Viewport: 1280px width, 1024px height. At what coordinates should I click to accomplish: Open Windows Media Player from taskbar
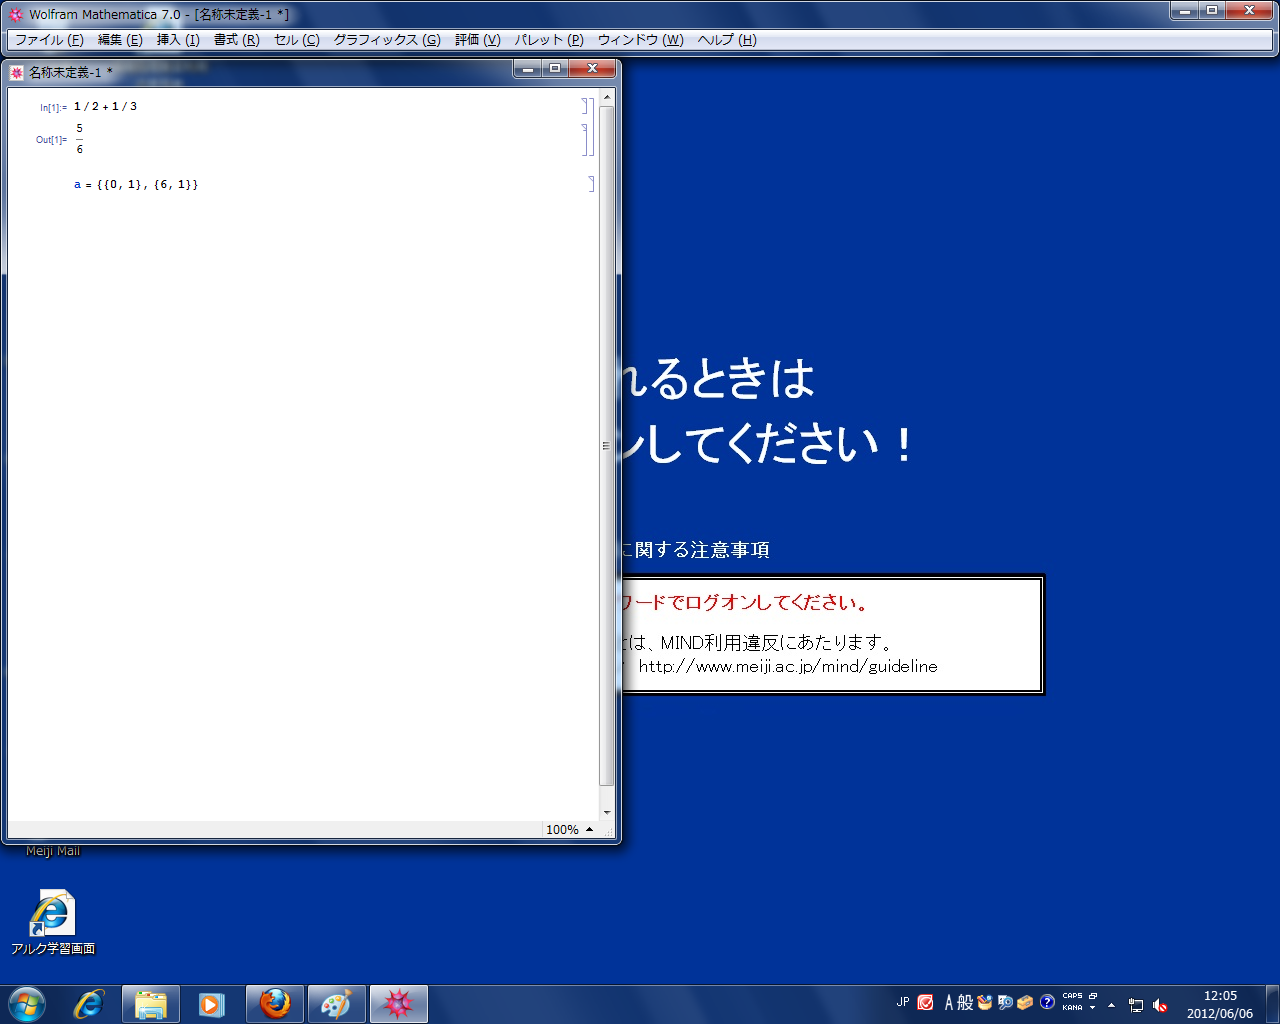pos(212,1004)
